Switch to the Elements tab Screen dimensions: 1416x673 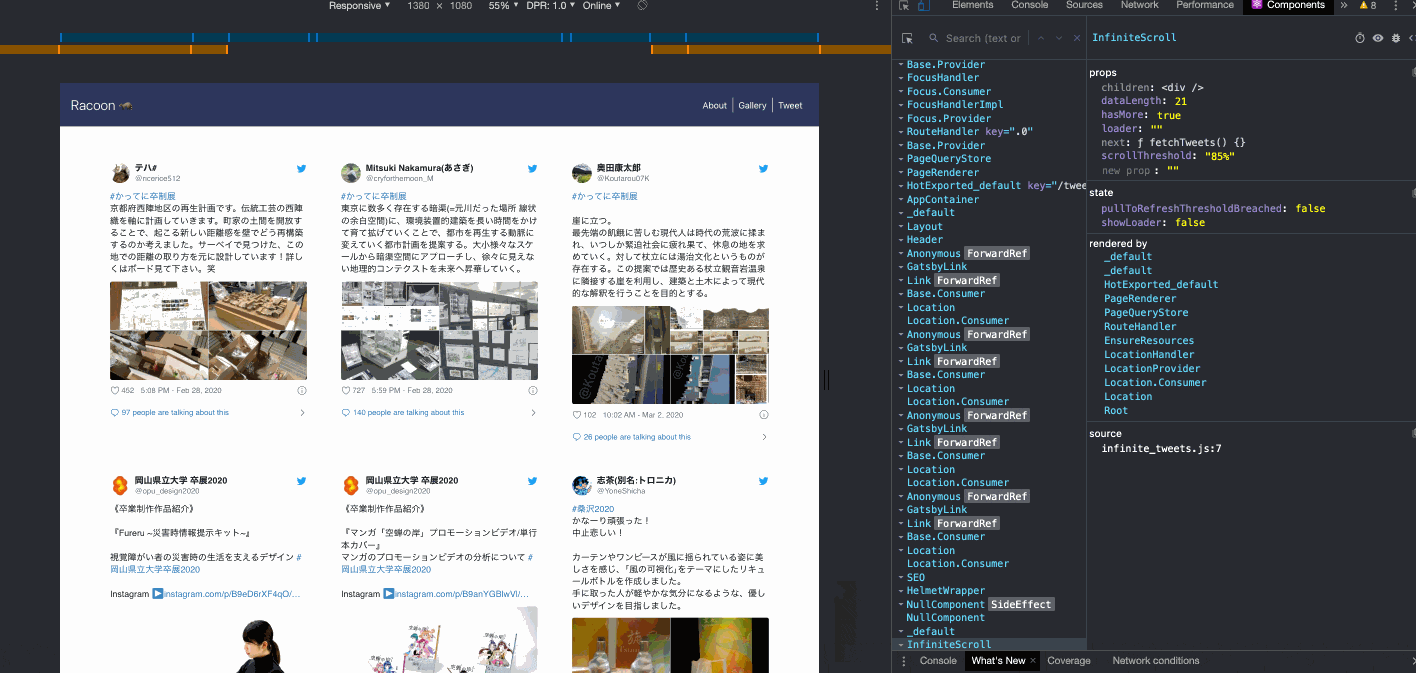[x=972, y=5]
